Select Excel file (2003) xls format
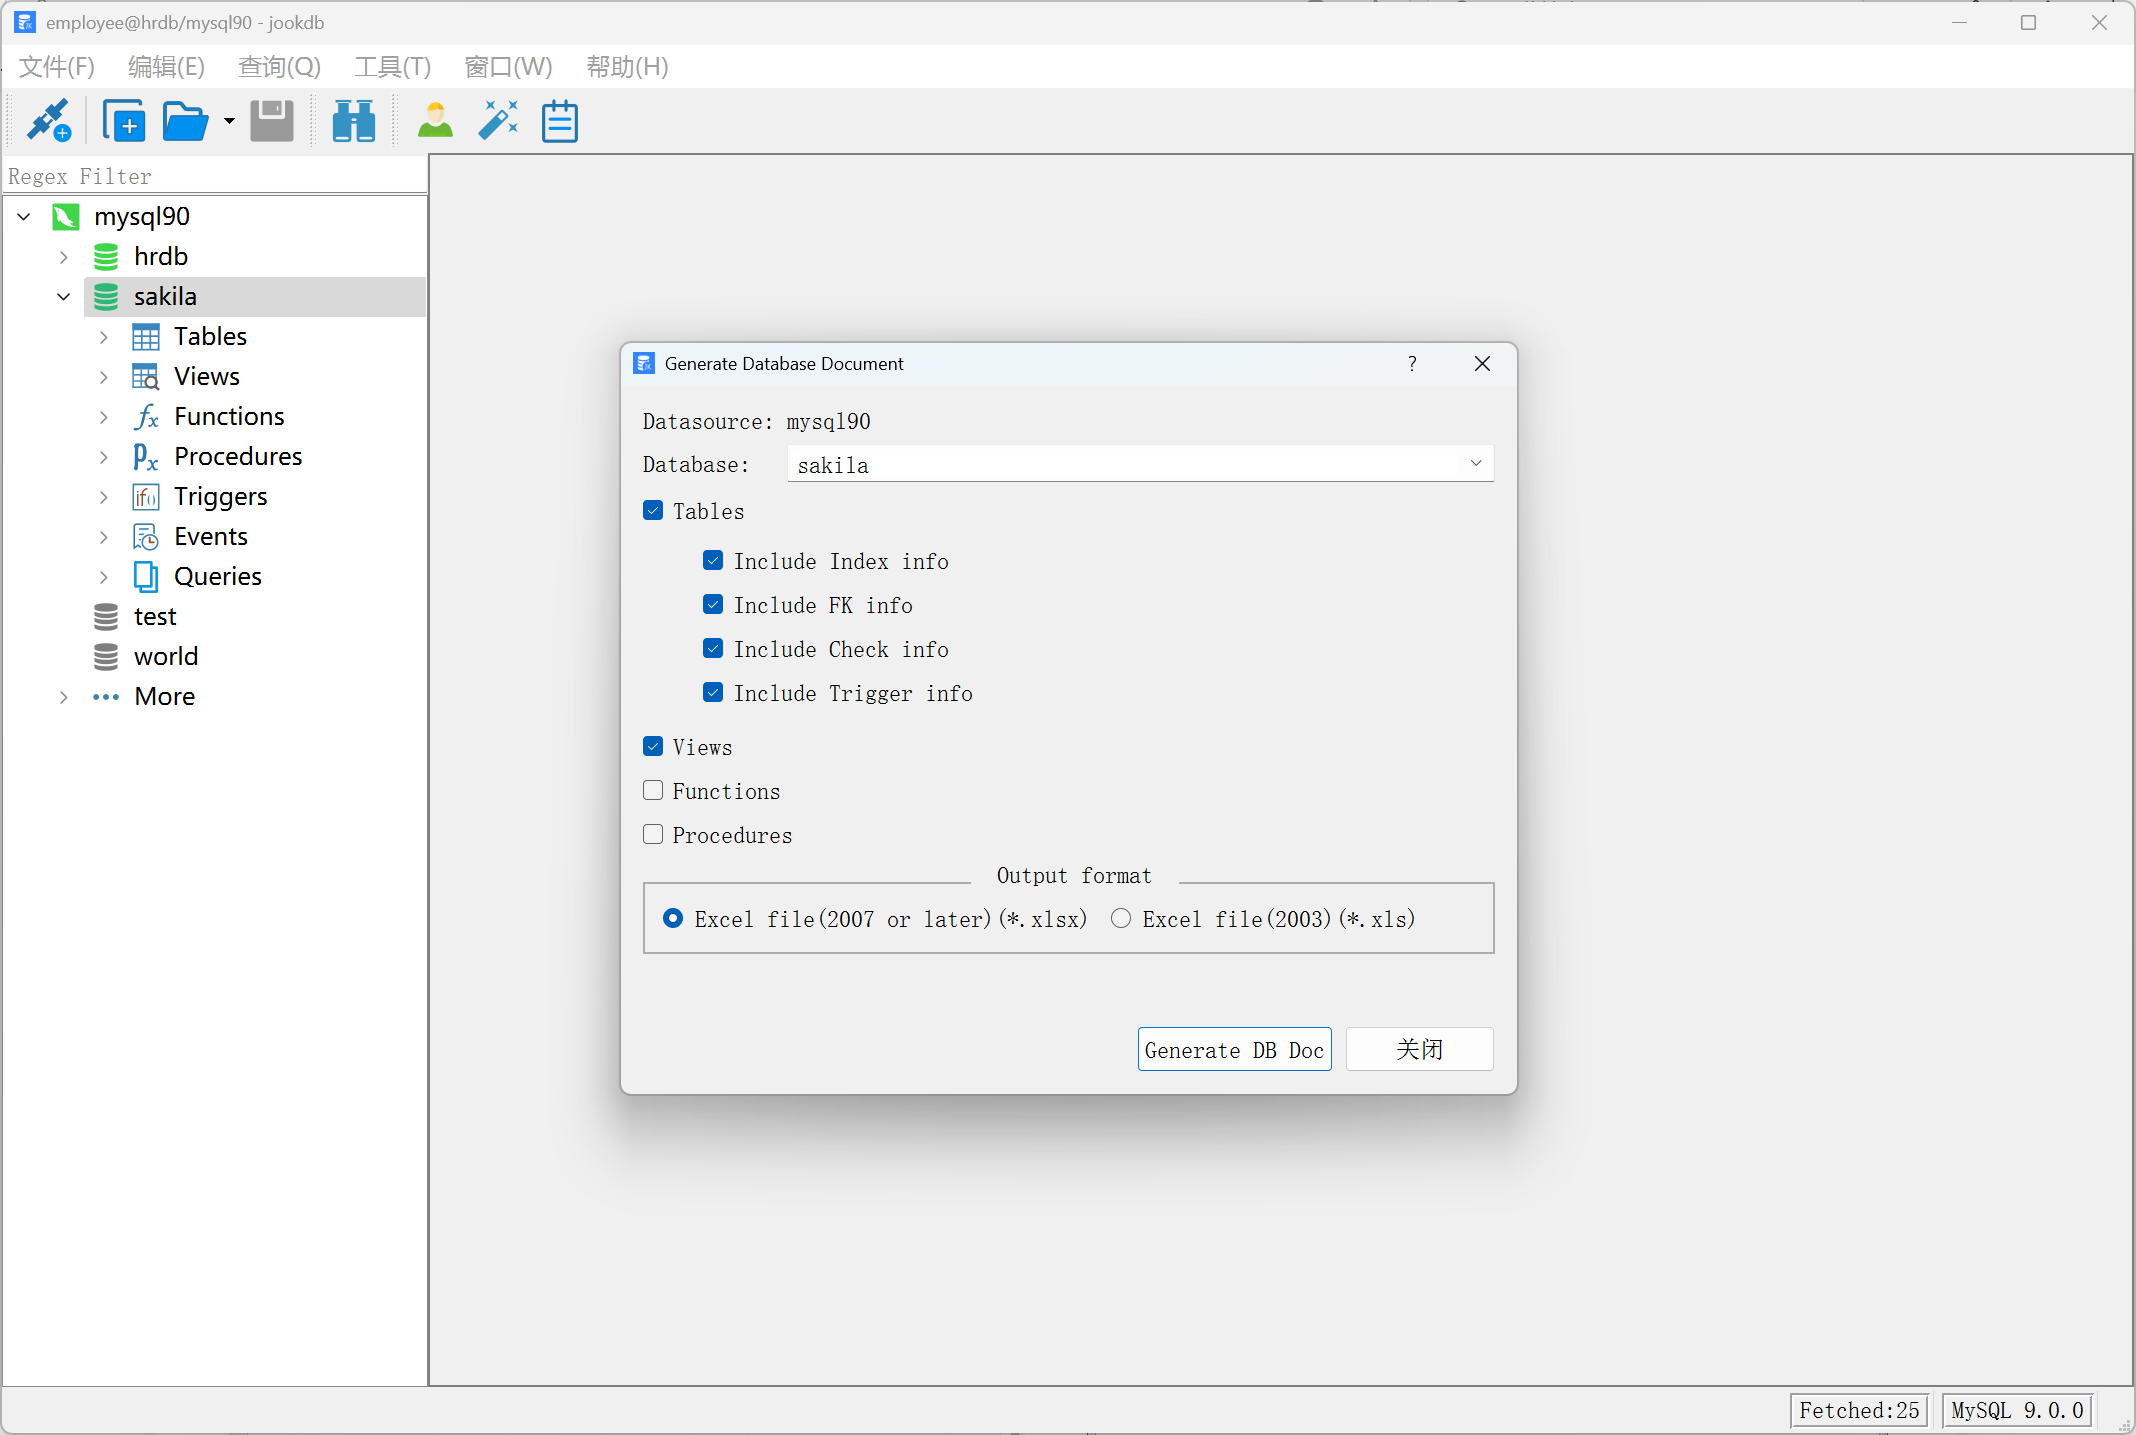 pyautogui.click(x=1121, y=919)
